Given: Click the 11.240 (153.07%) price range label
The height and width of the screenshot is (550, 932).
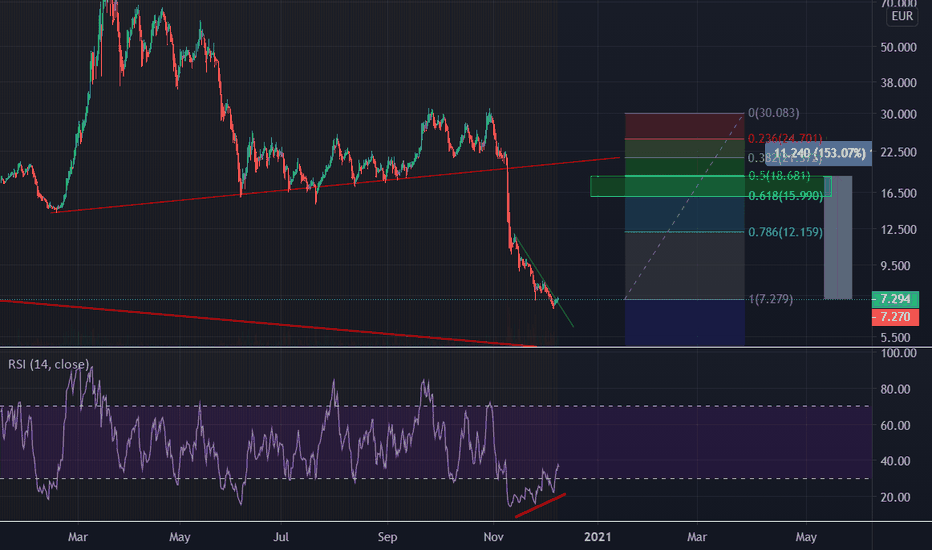Looking at the screenshot, I should pyautogui.click(x=818, y=153).
